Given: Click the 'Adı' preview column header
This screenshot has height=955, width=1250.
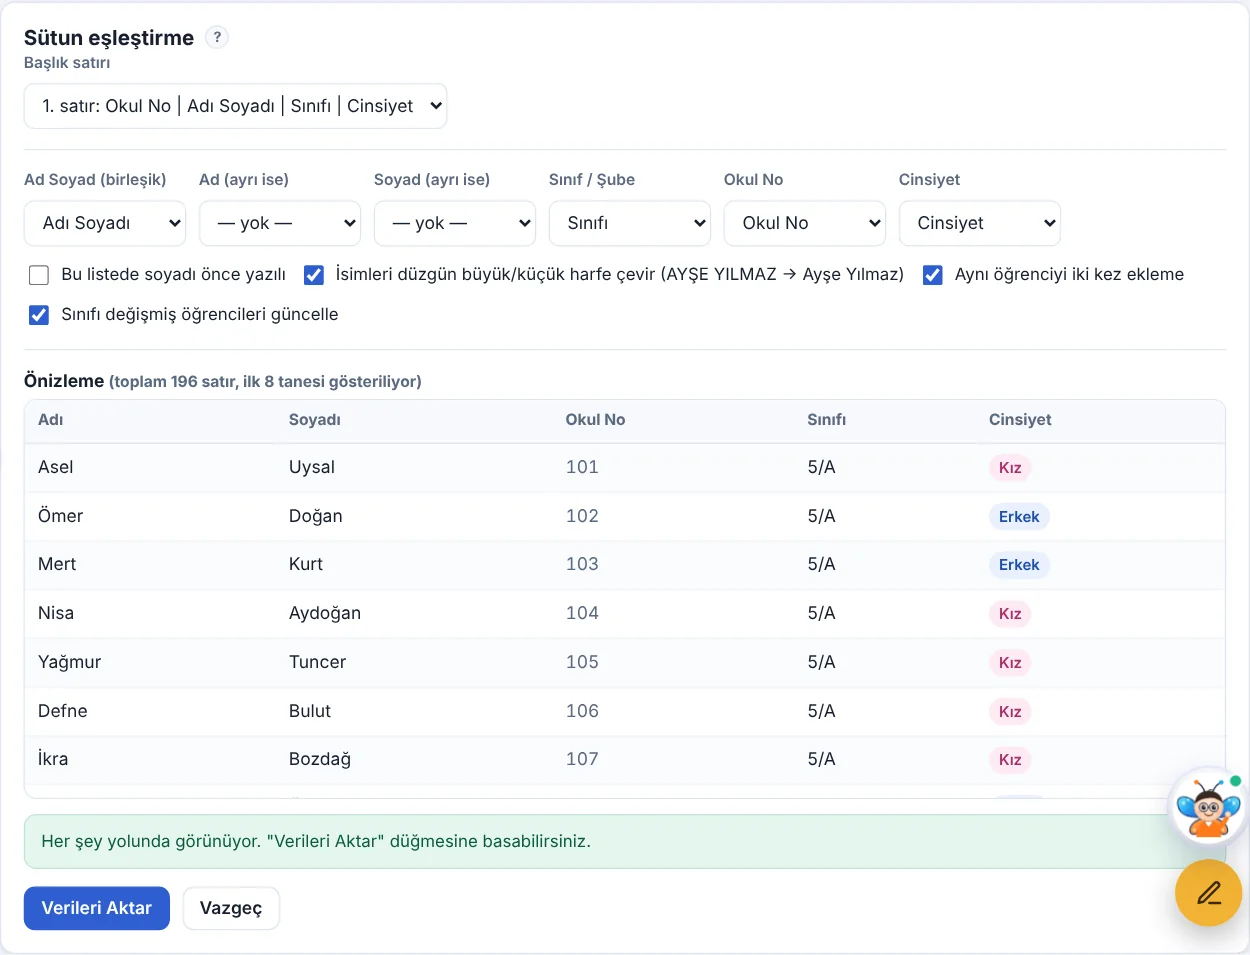Looking at the screenshot, I should pos(51,420).
